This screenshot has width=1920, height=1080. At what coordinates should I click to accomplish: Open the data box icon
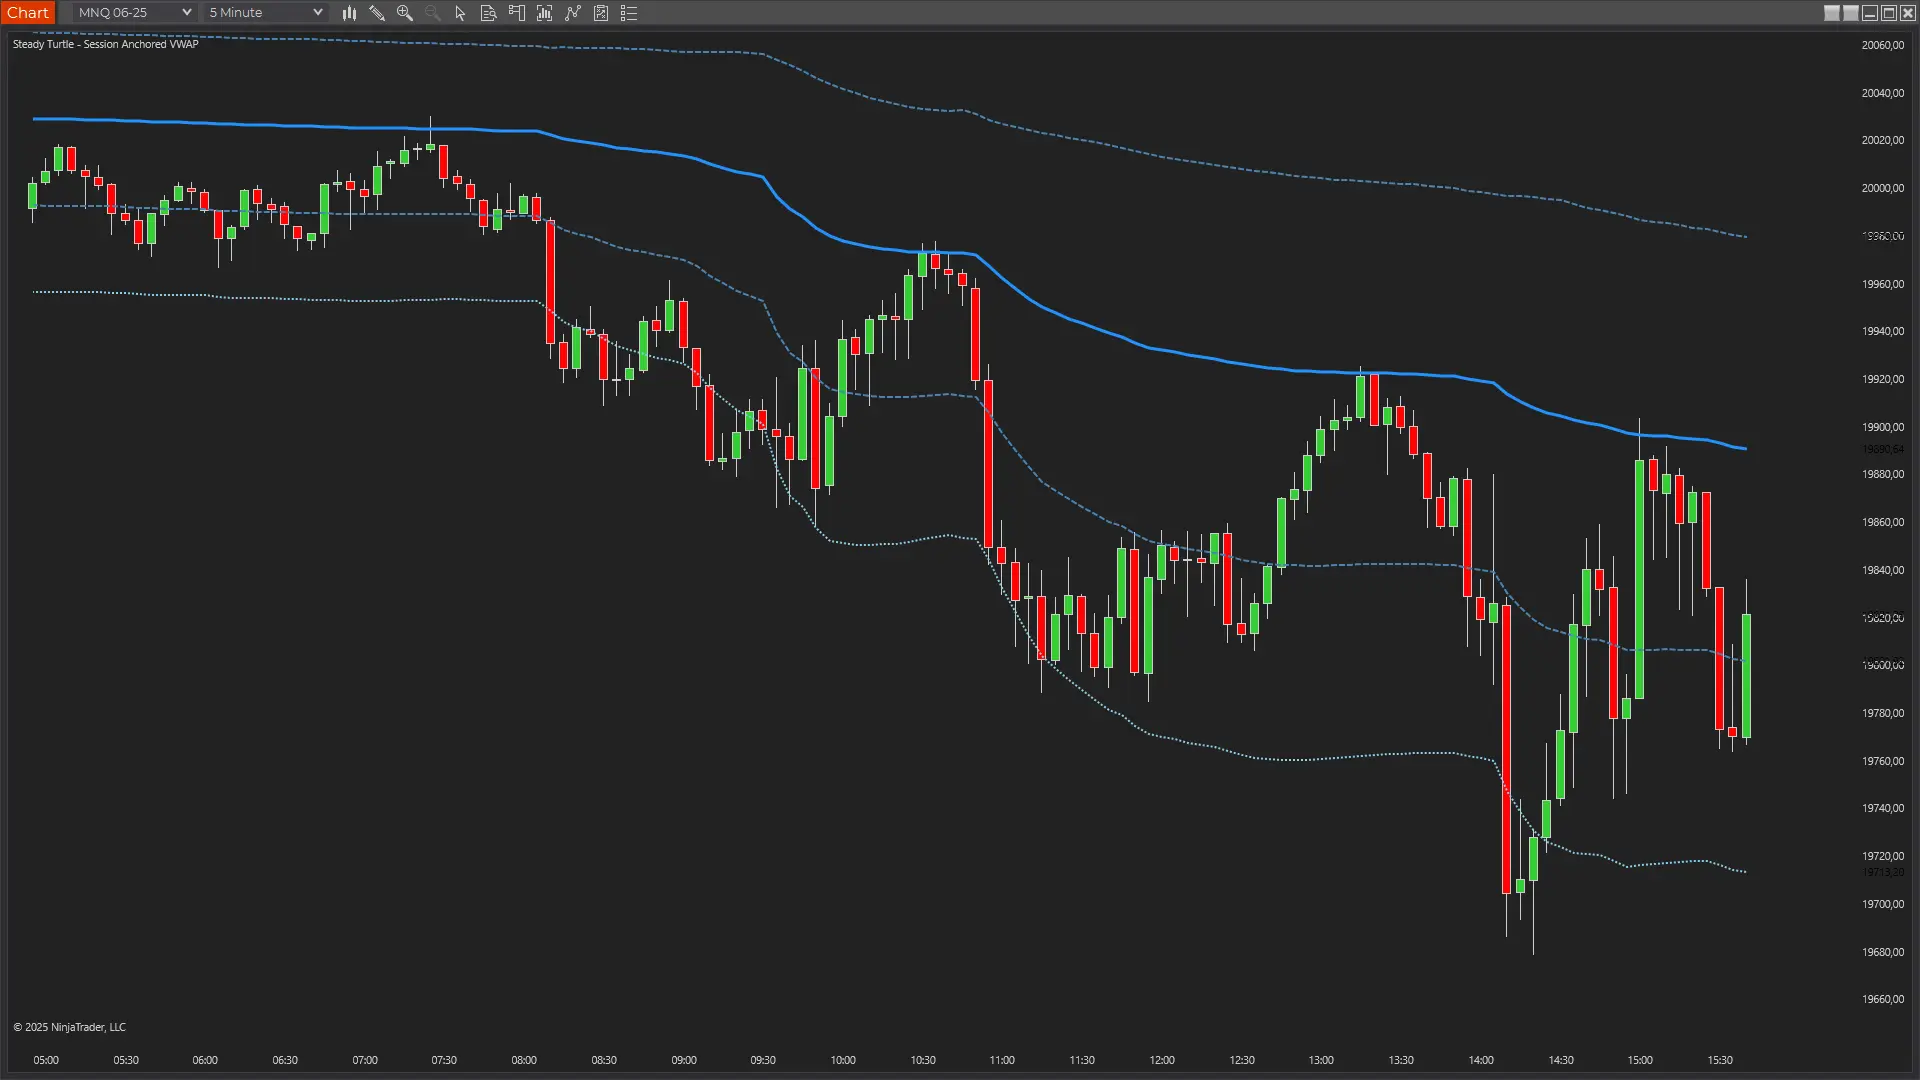(x=488, y=13)
